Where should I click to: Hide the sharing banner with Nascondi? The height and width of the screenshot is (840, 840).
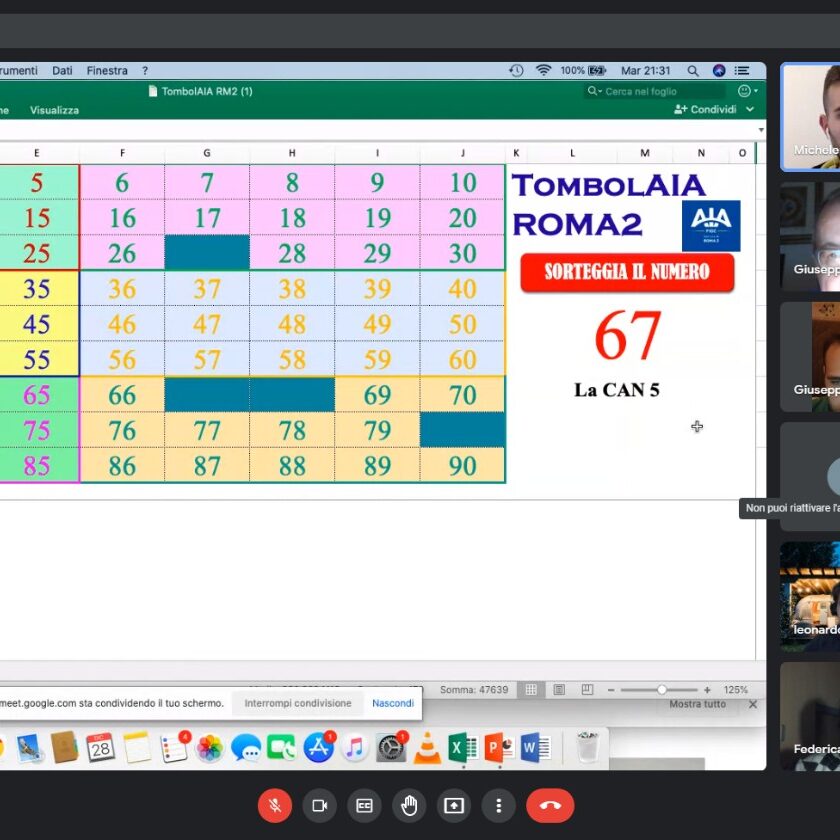(x=393, y=703)
